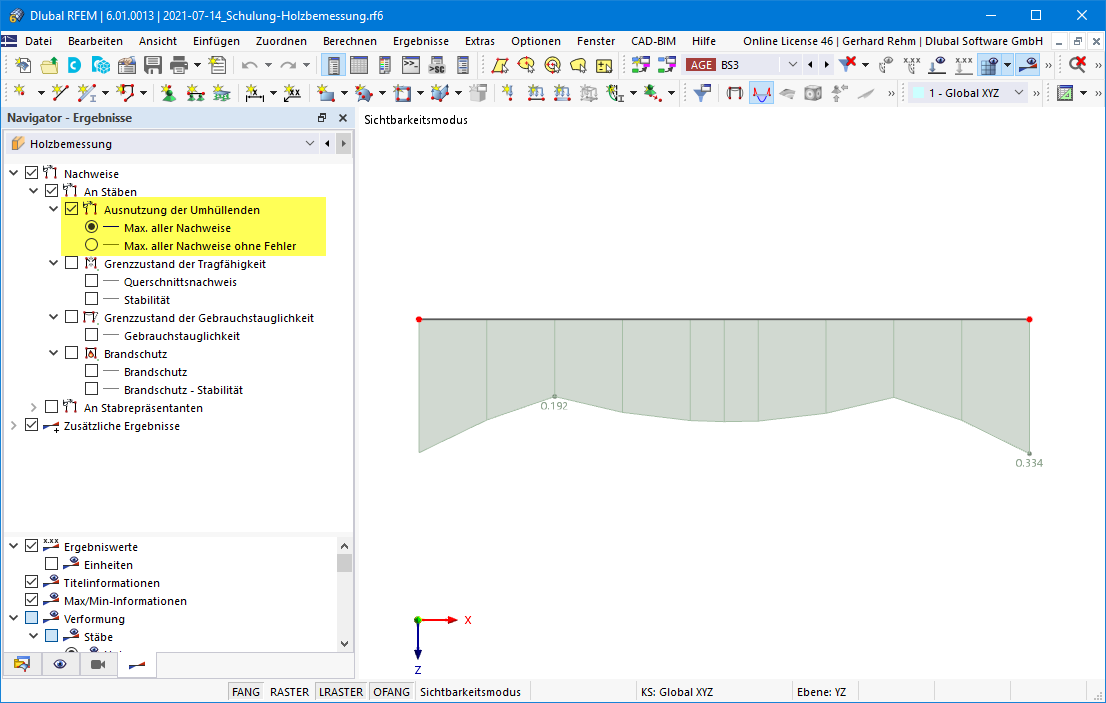Viewport: 1106px width, 703px height.
Task: Click the 0.192 result value label
Action: pos(554,406)
